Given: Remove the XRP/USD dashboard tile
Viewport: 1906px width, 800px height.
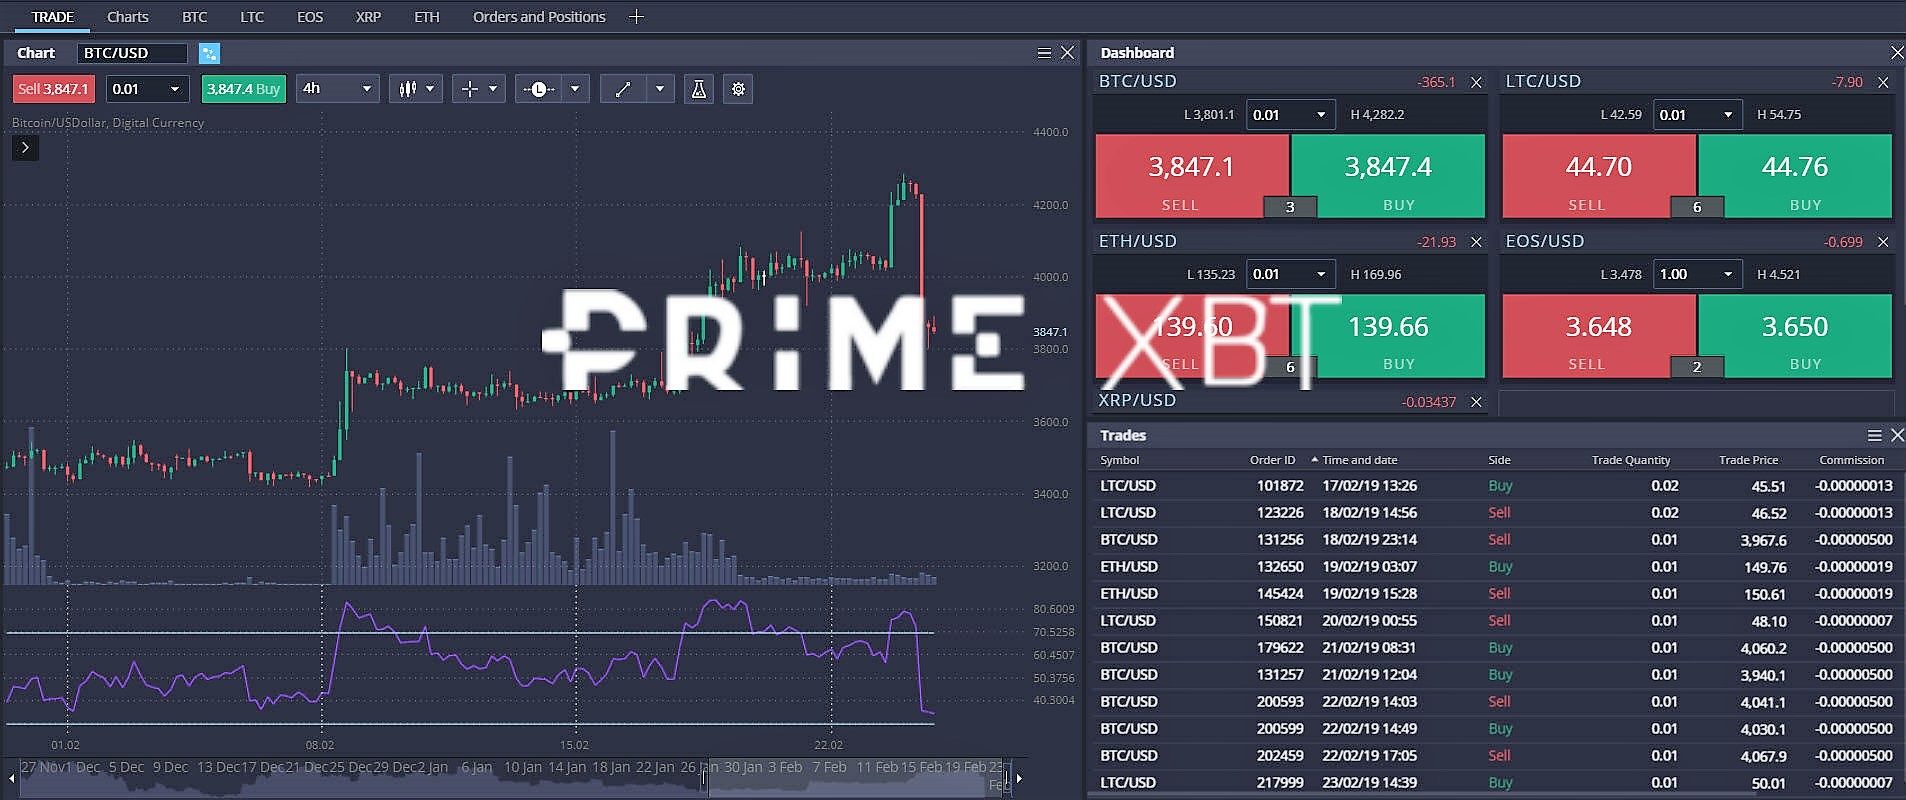Looking at the screenshot, I should (x=1476, y=402).
